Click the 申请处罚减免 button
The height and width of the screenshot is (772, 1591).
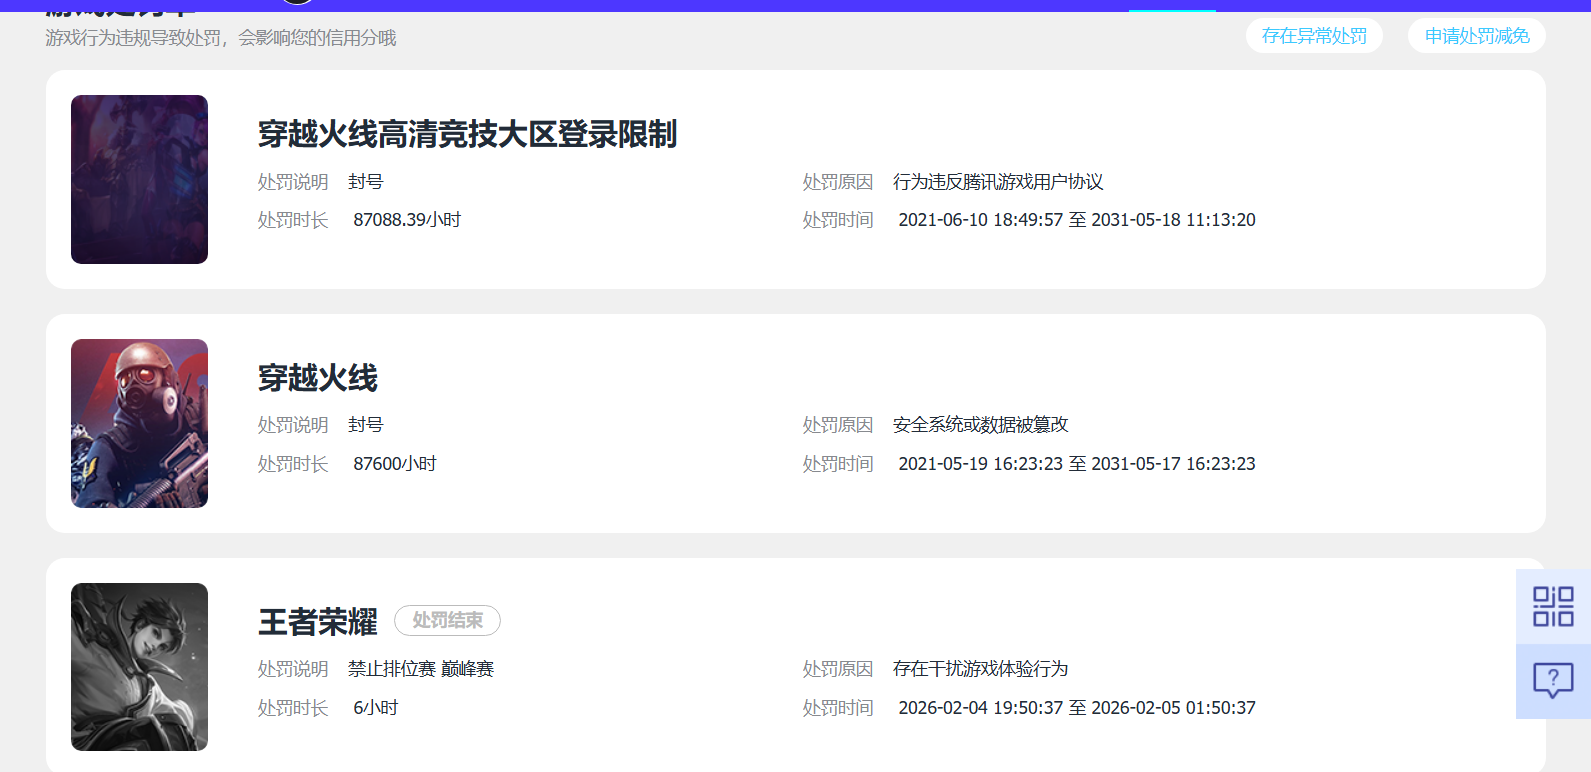pos(1477,36)
